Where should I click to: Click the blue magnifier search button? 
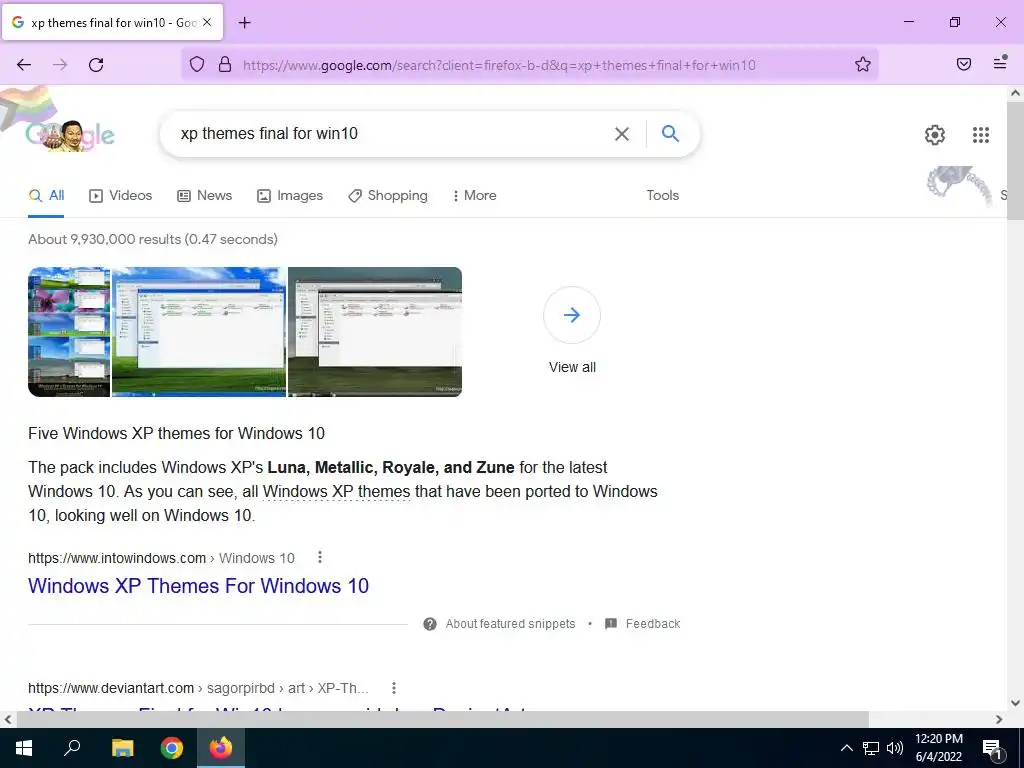pos(670,133)
